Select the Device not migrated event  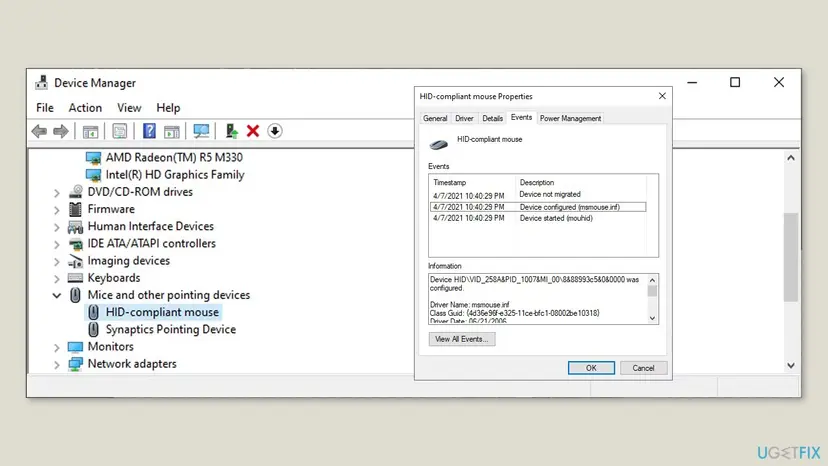538,195
